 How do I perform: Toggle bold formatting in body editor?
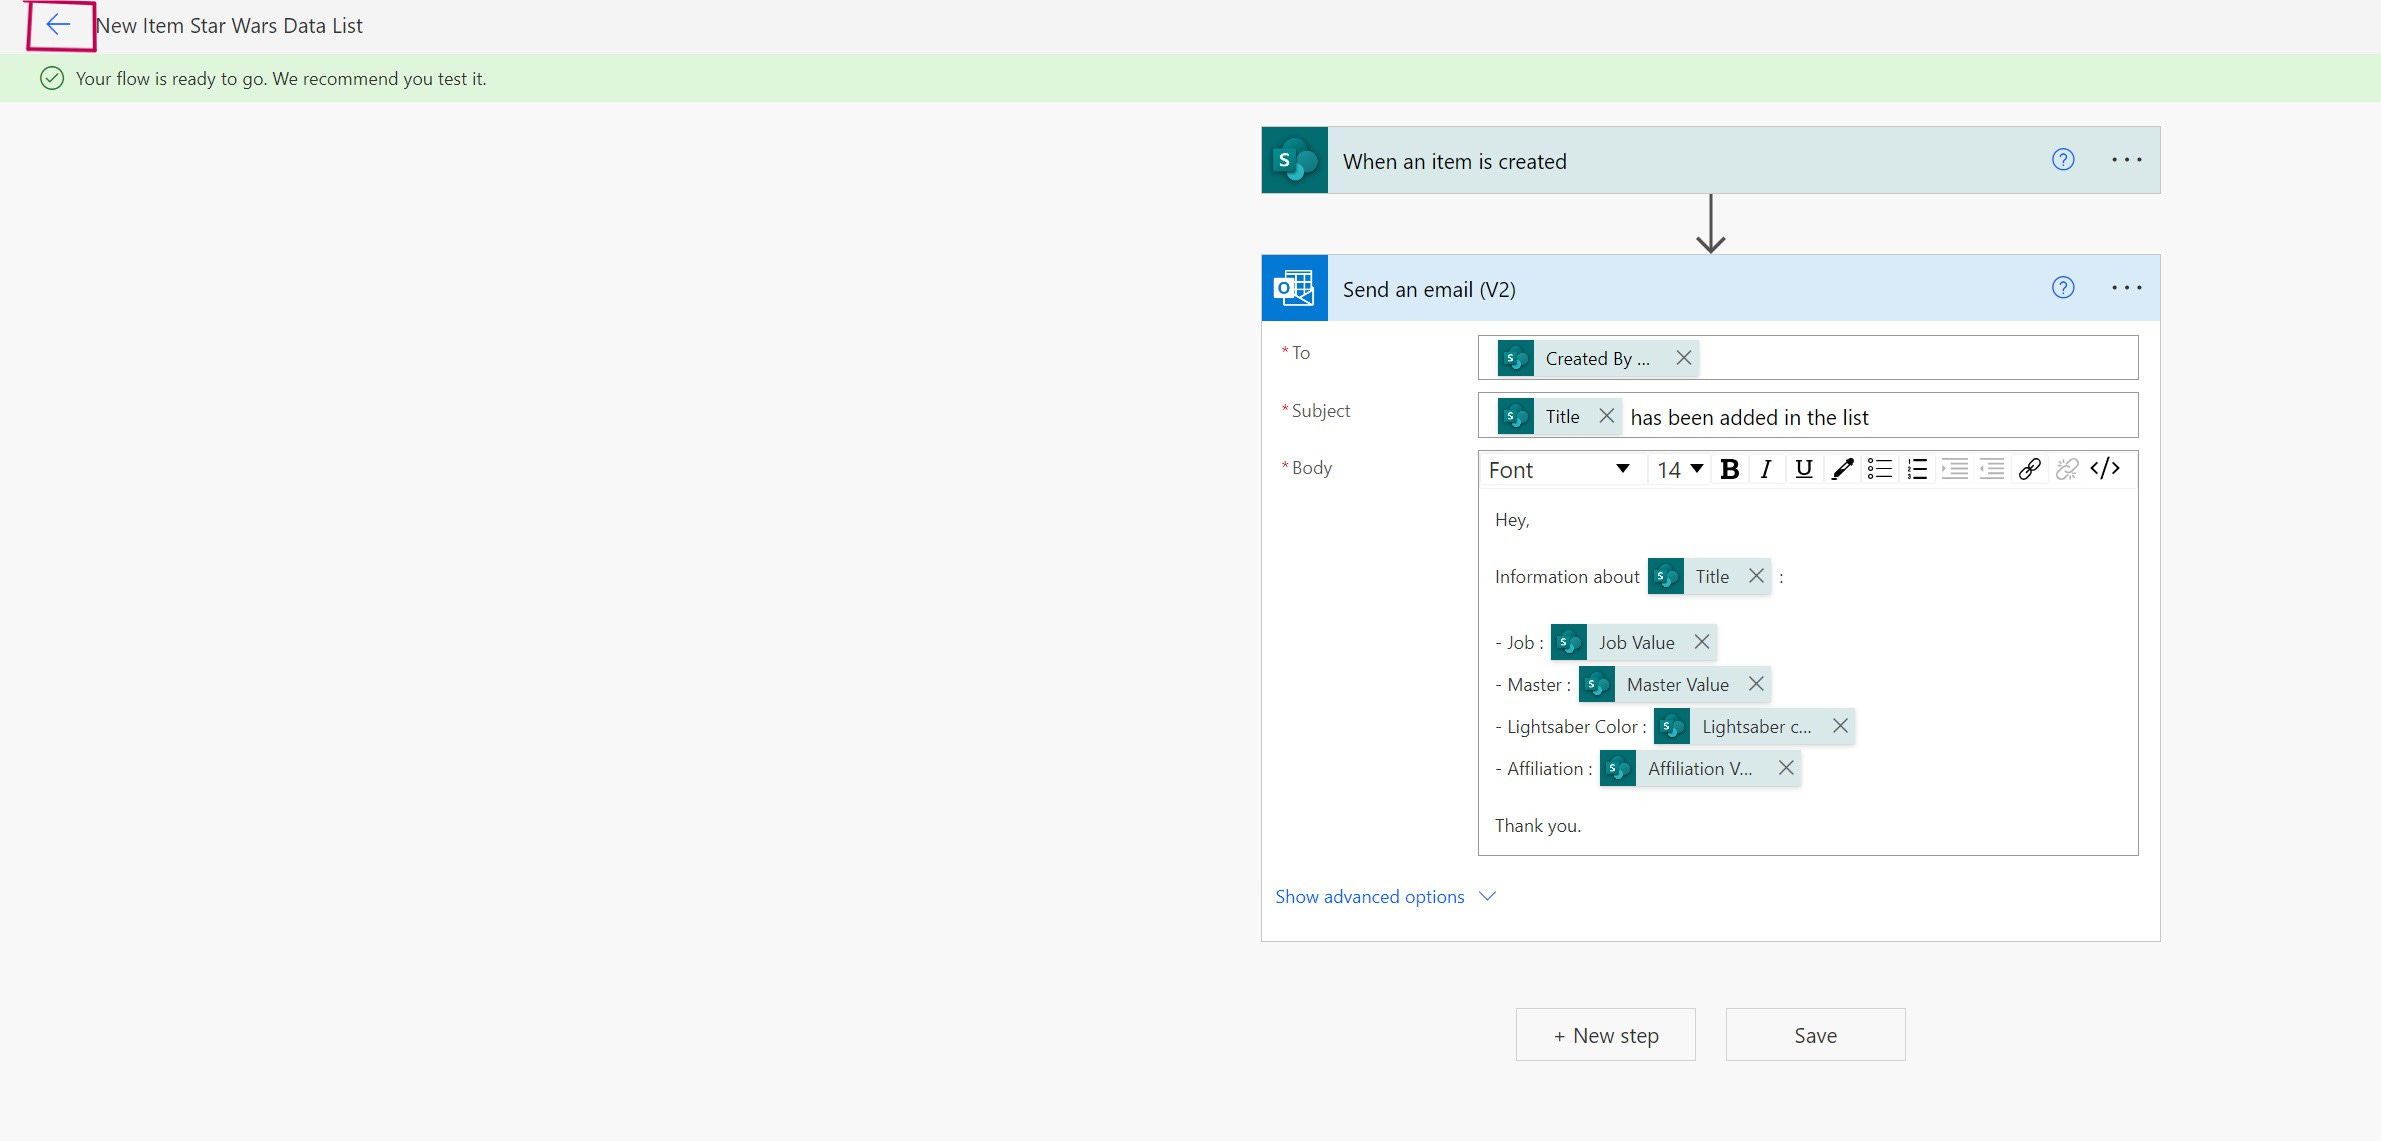pyautogui.click(x=1729, y=469)
